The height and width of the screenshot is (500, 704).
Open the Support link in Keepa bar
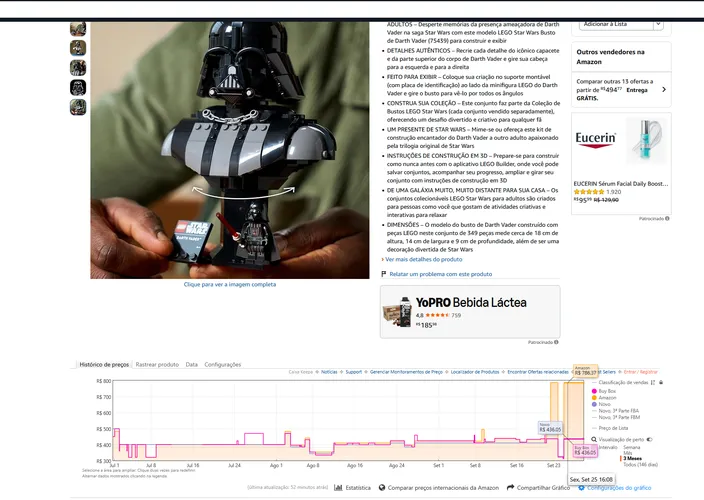[x=354, y=372]
